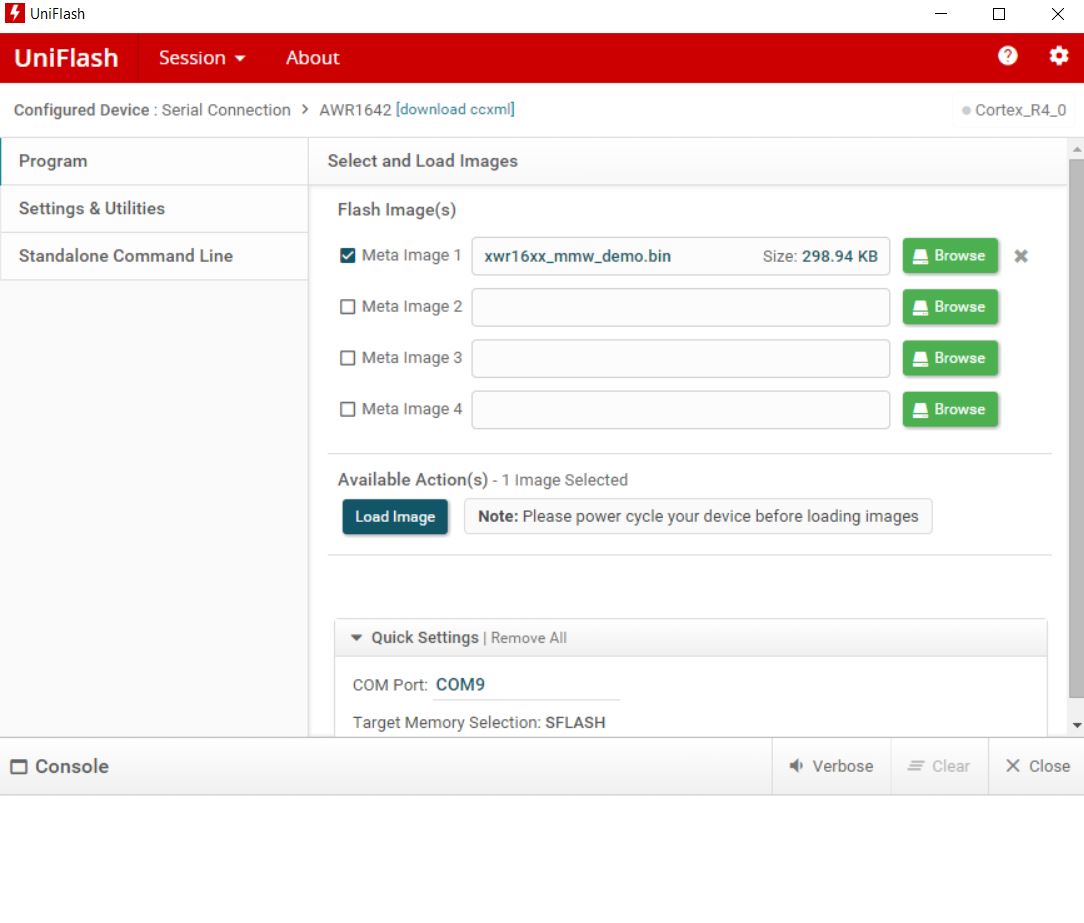The height and width of the screenshot is (923, 1084).
Task: Remove Meta Image 1 with the X icon
Action: tap(1020, 257)
